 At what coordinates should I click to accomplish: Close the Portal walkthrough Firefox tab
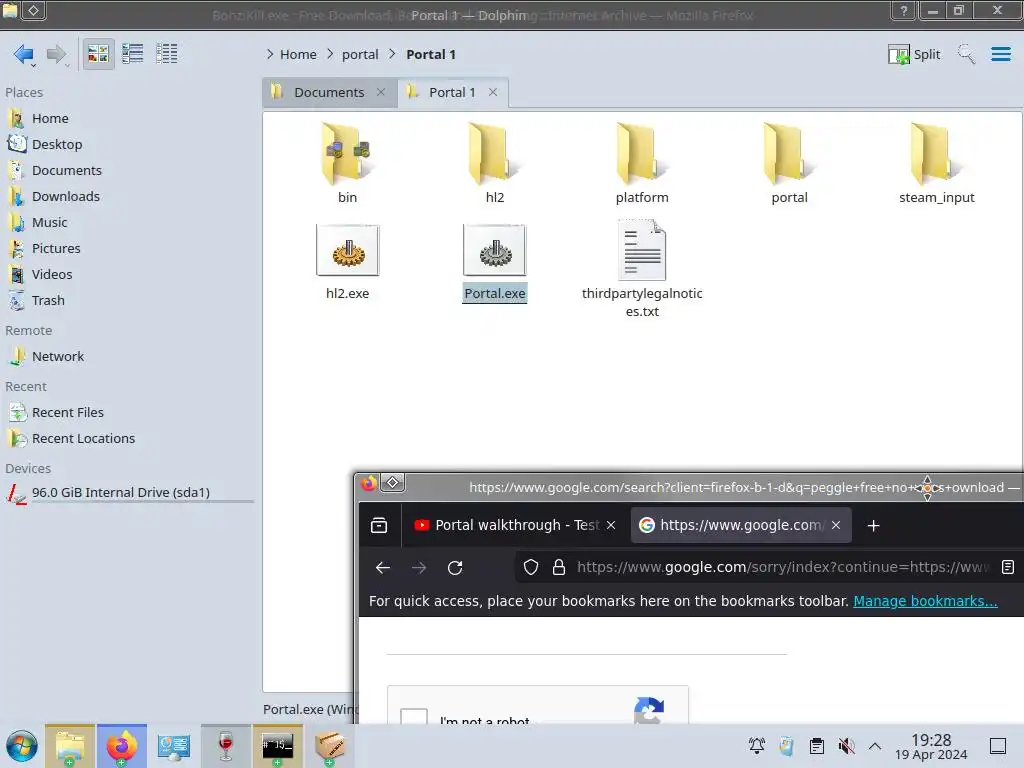(x=611, y=525)
